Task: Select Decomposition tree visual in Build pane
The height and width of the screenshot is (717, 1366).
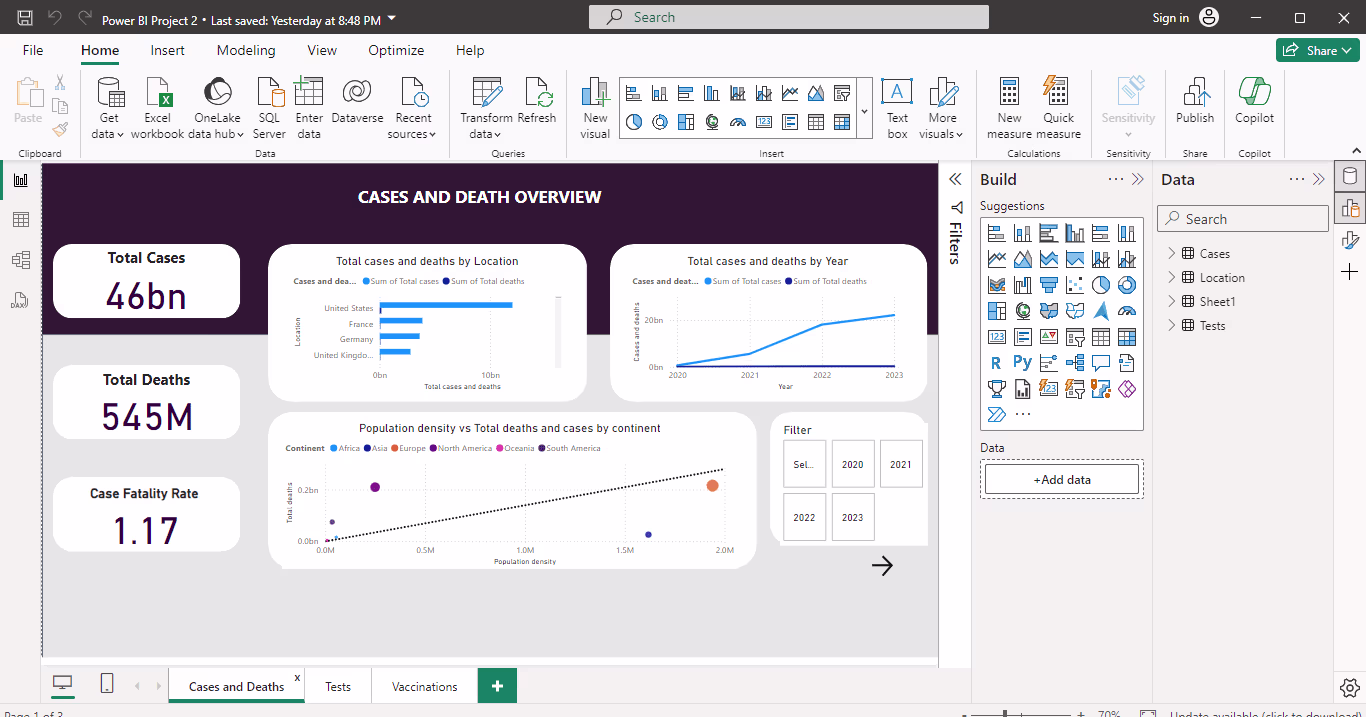Action: (x=1075, y=363)
